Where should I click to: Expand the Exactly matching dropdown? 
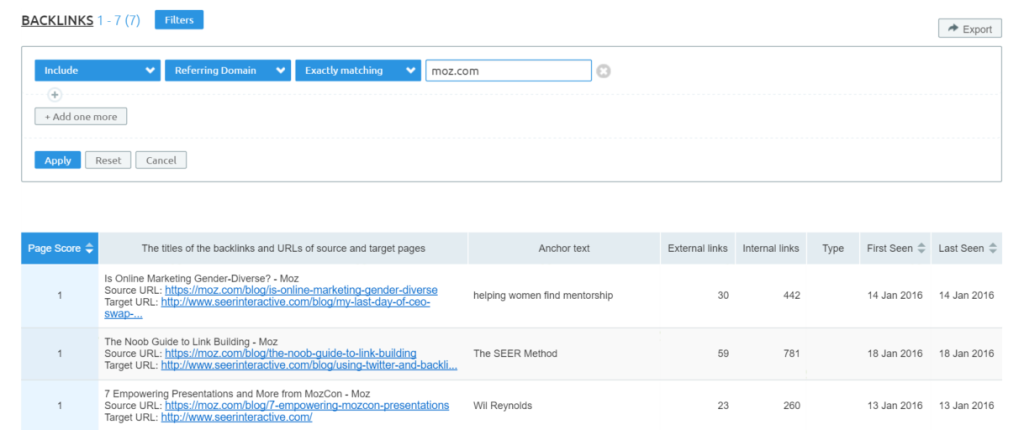point(357,71)
